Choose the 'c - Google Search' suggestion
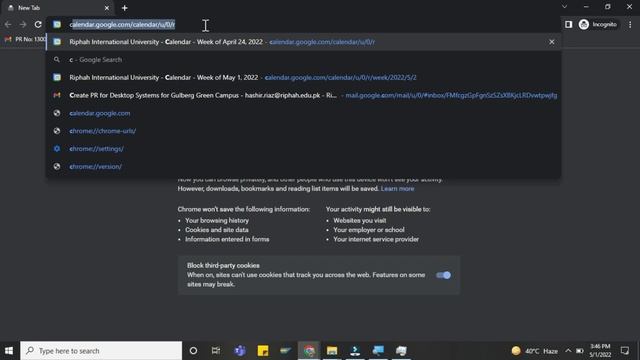The image size is (640, 360). [x=304, y=60]
